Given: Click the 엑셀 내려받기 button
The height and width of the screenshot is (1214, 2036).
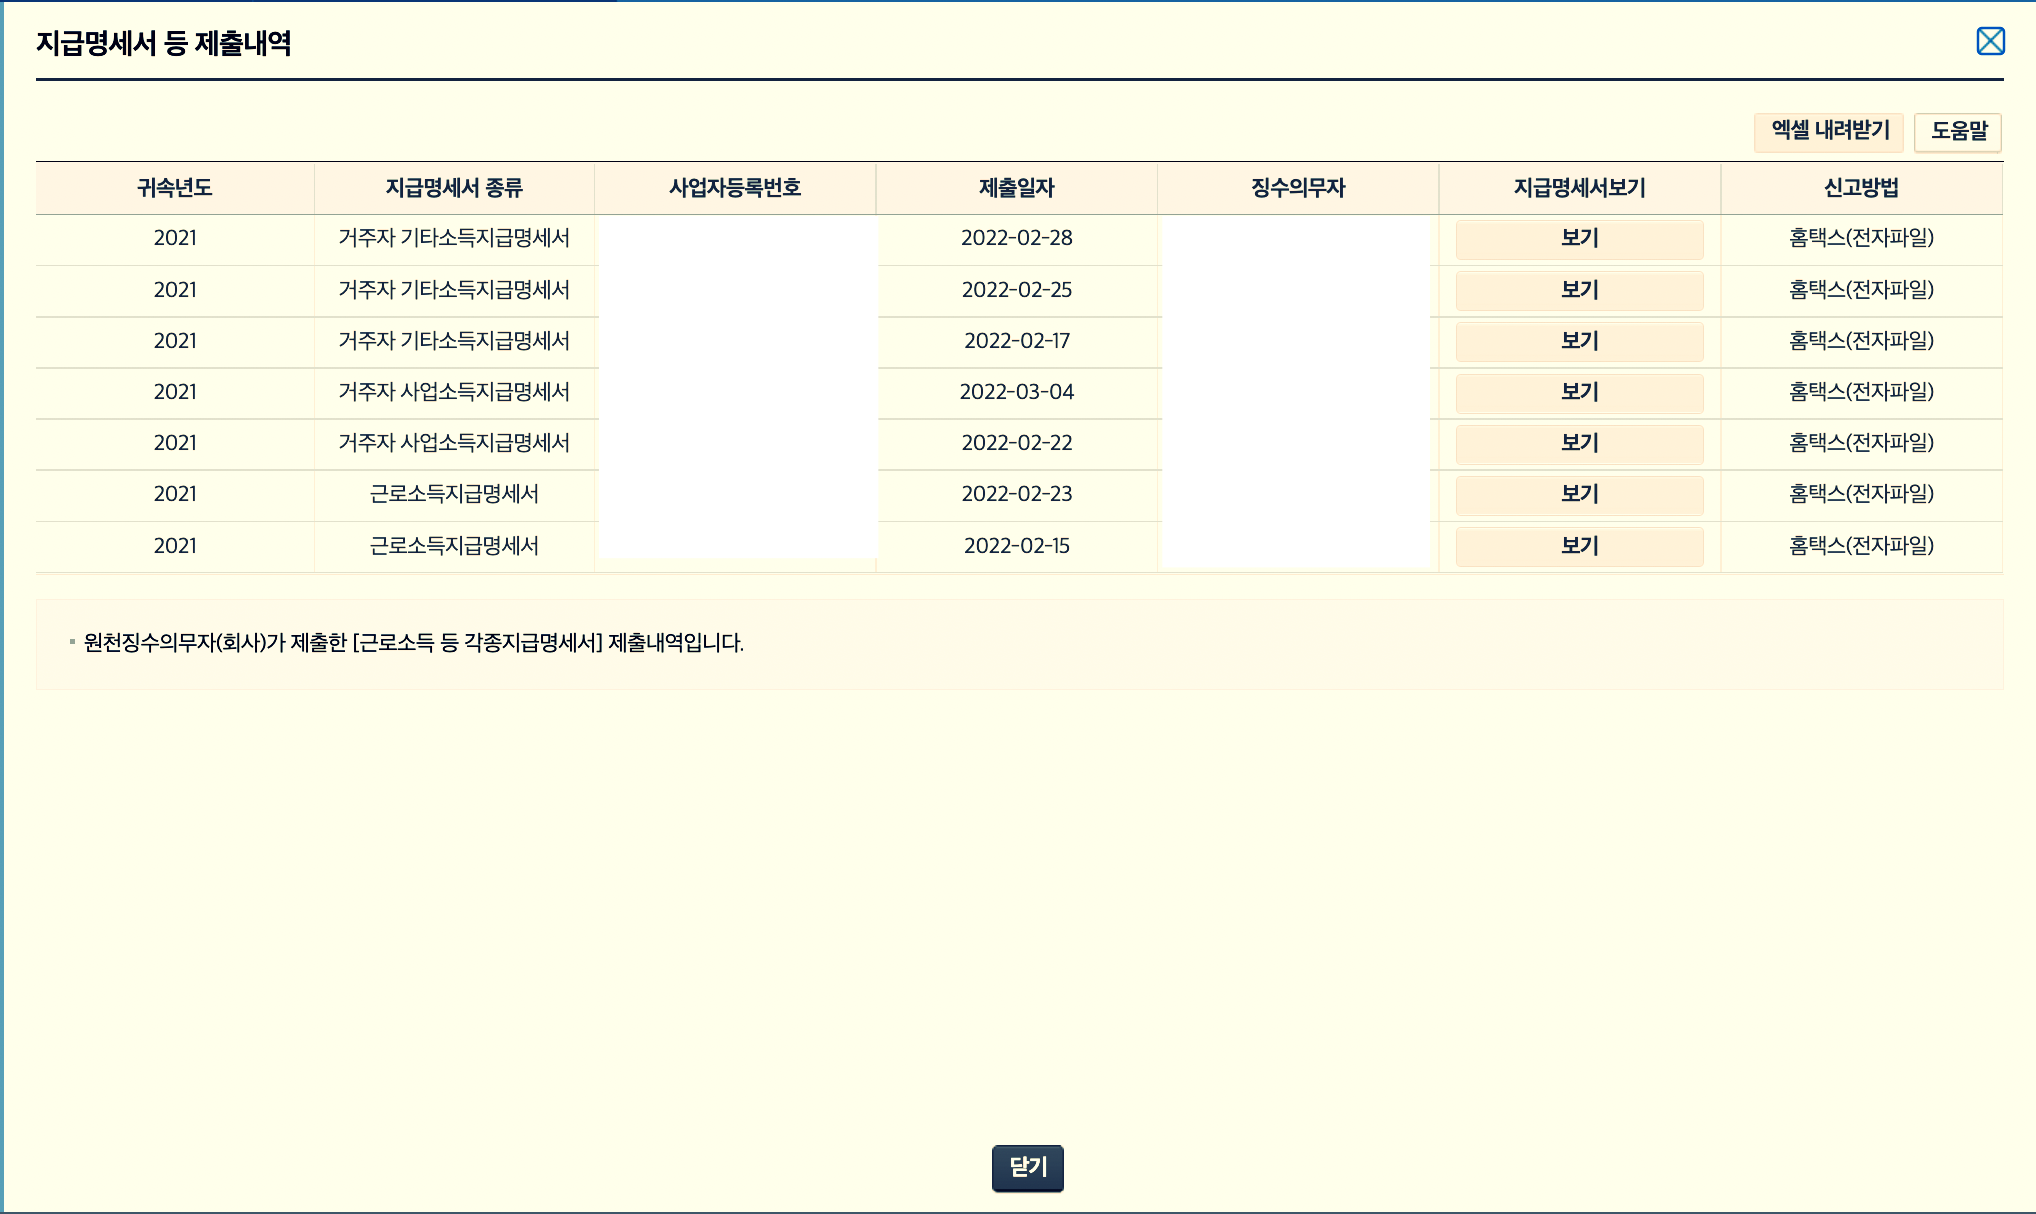Looking at the screenshot, I should (1829, 131).
